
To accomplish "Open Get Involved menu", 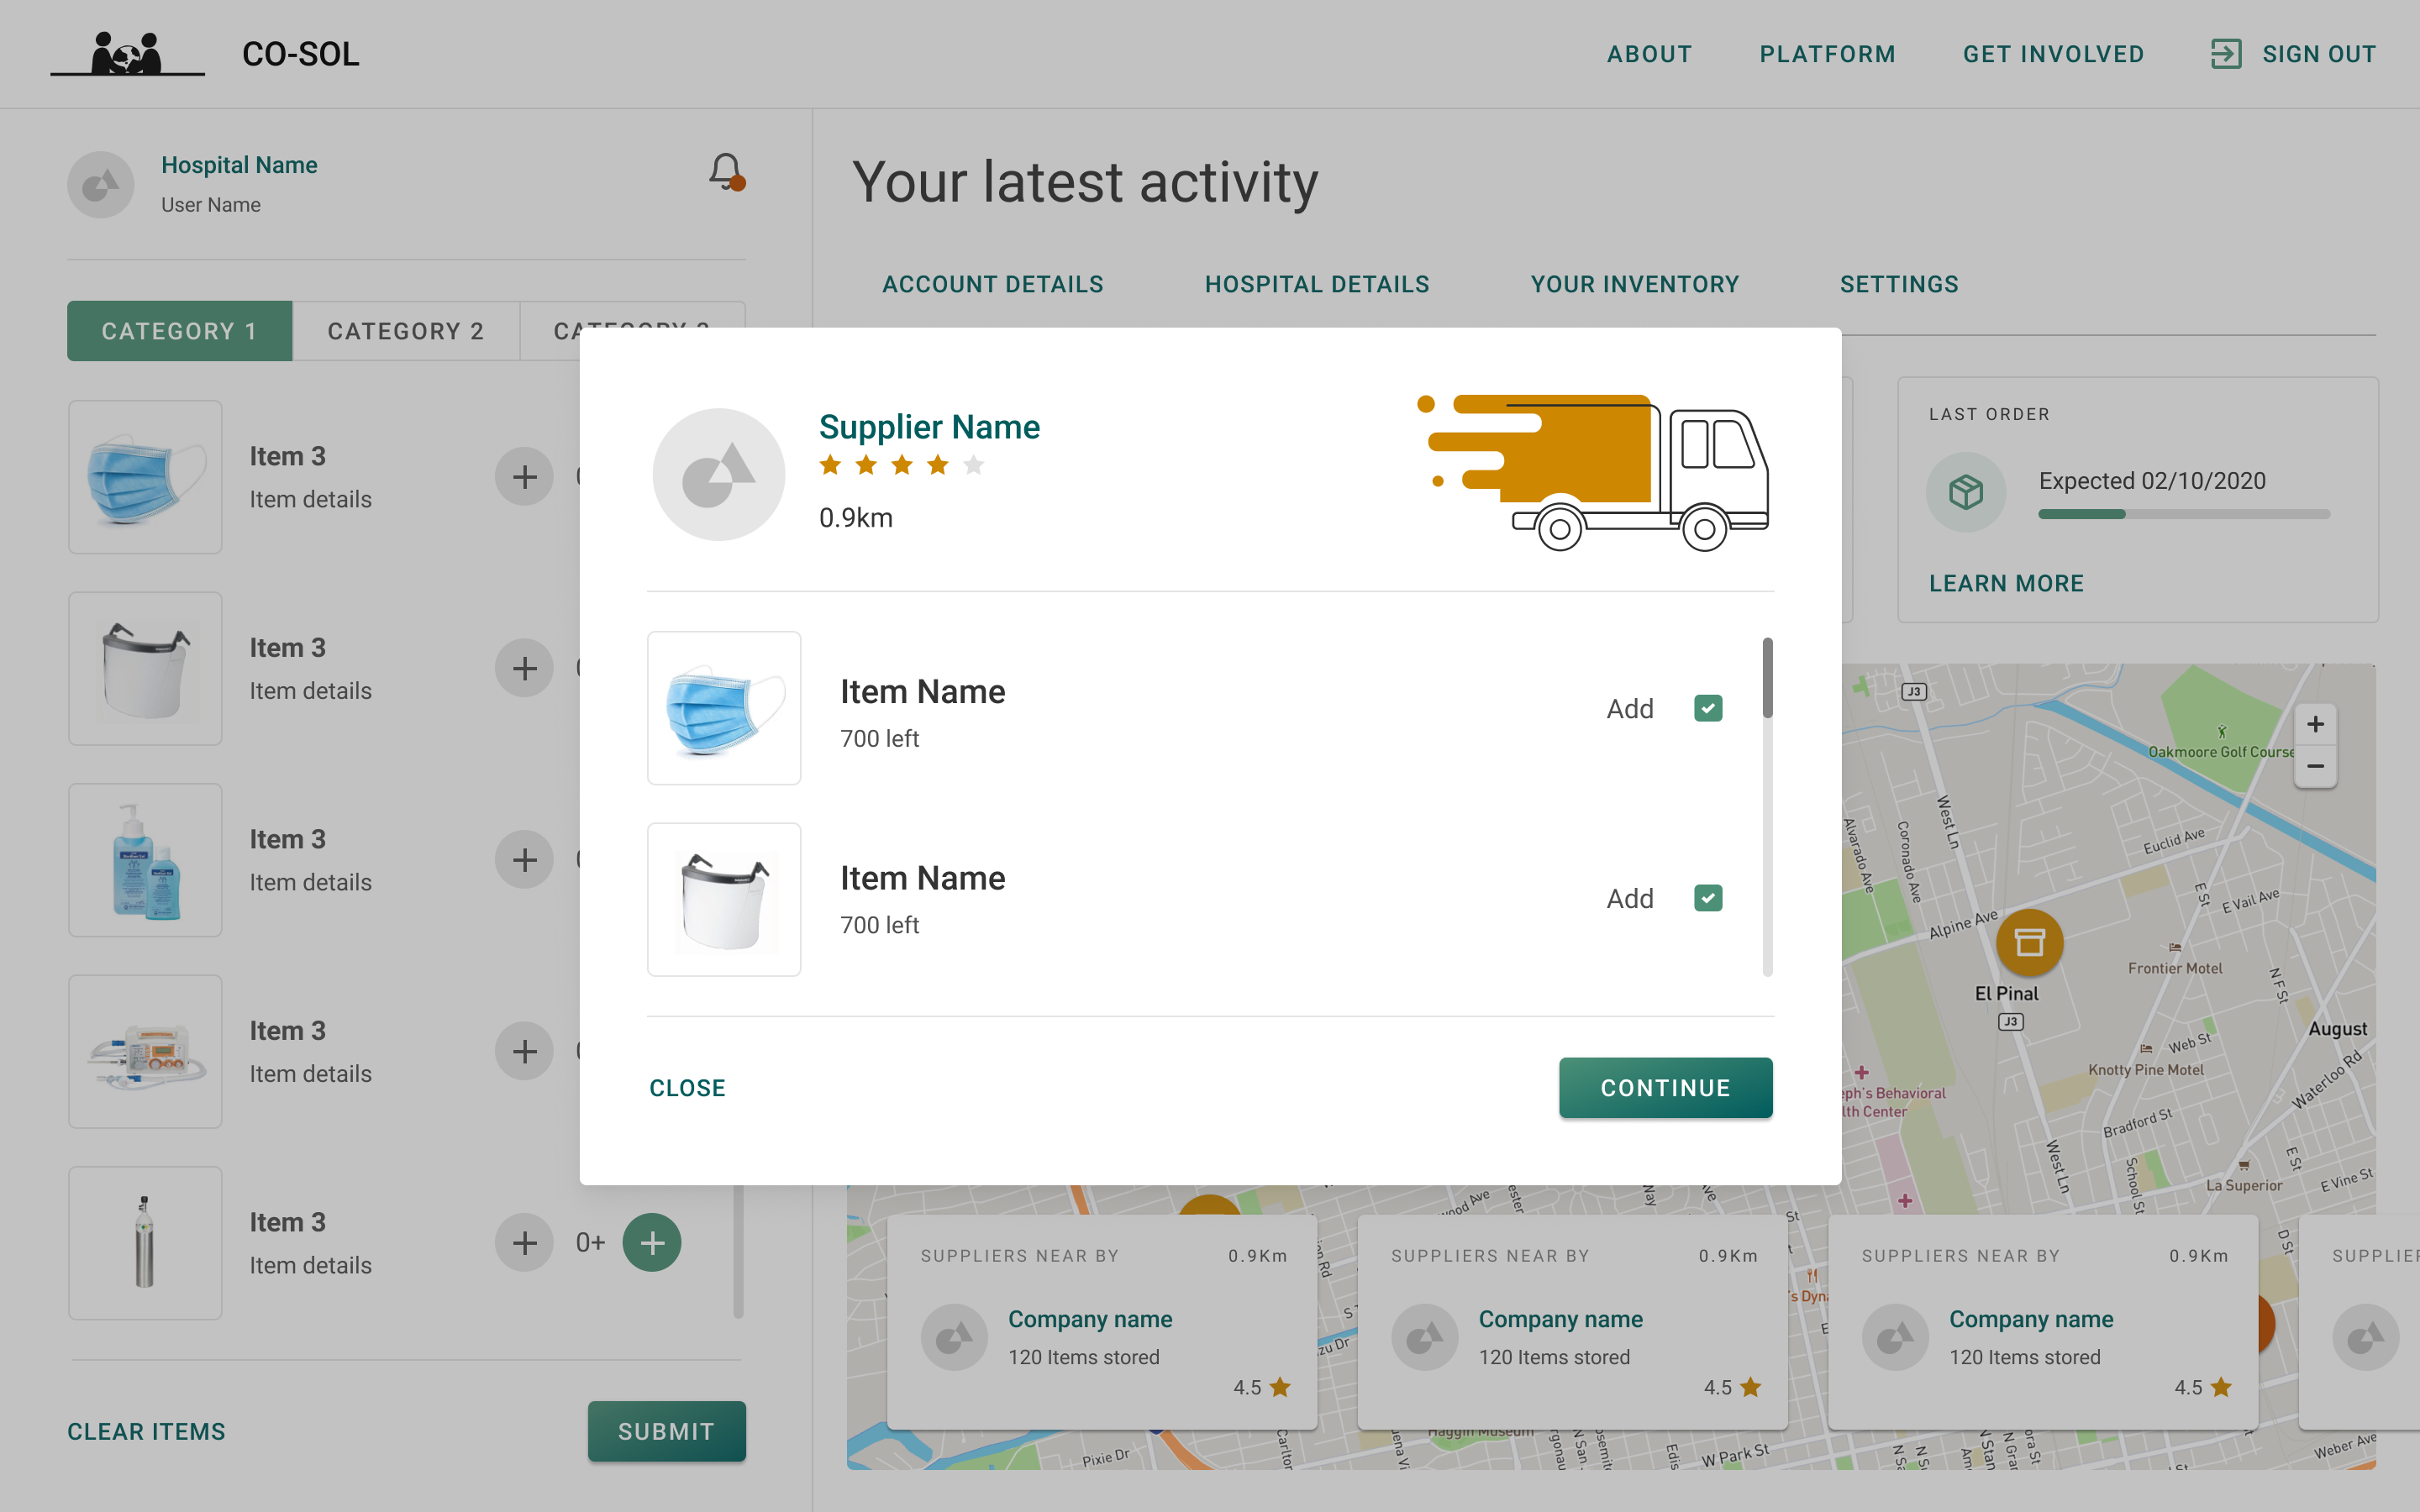I will (x=2054, y=54).
